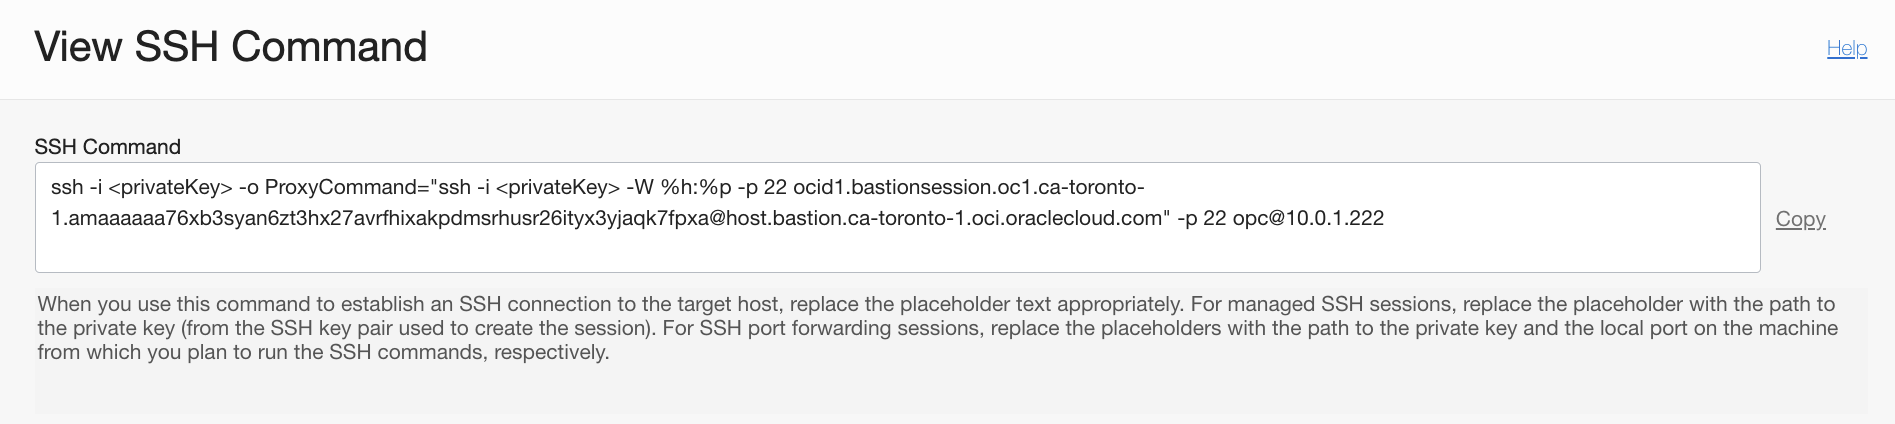Click the -p 22 port before opc user
1895x424 pixels.
(1201, 218)
